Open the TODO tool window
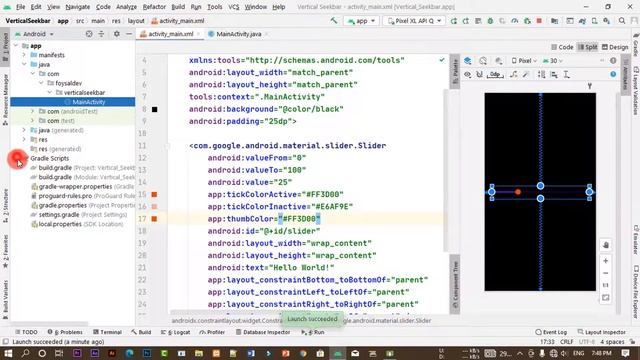Screen dimensions: 640x360 (x=26, y=332)
